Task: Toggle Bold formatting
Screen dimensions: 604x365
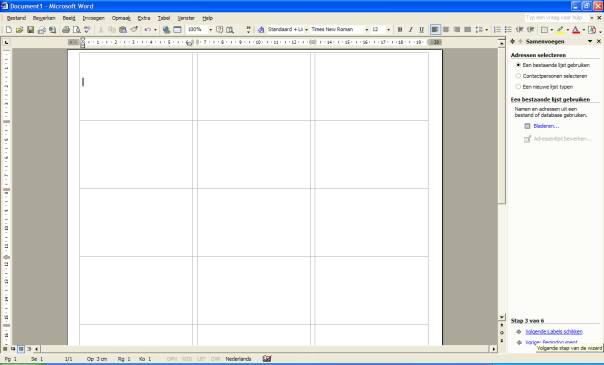Action: coord(400,30)
